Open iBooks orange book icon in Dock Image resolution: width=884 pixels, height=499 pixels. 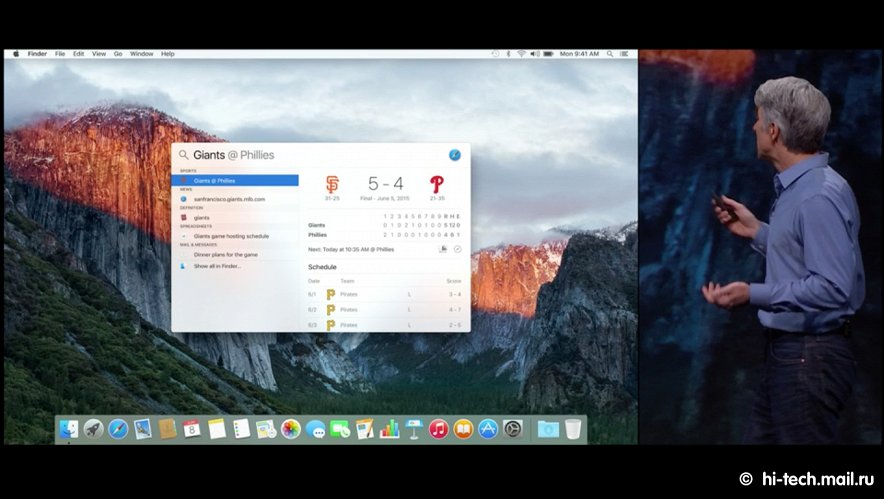[463, 429]
